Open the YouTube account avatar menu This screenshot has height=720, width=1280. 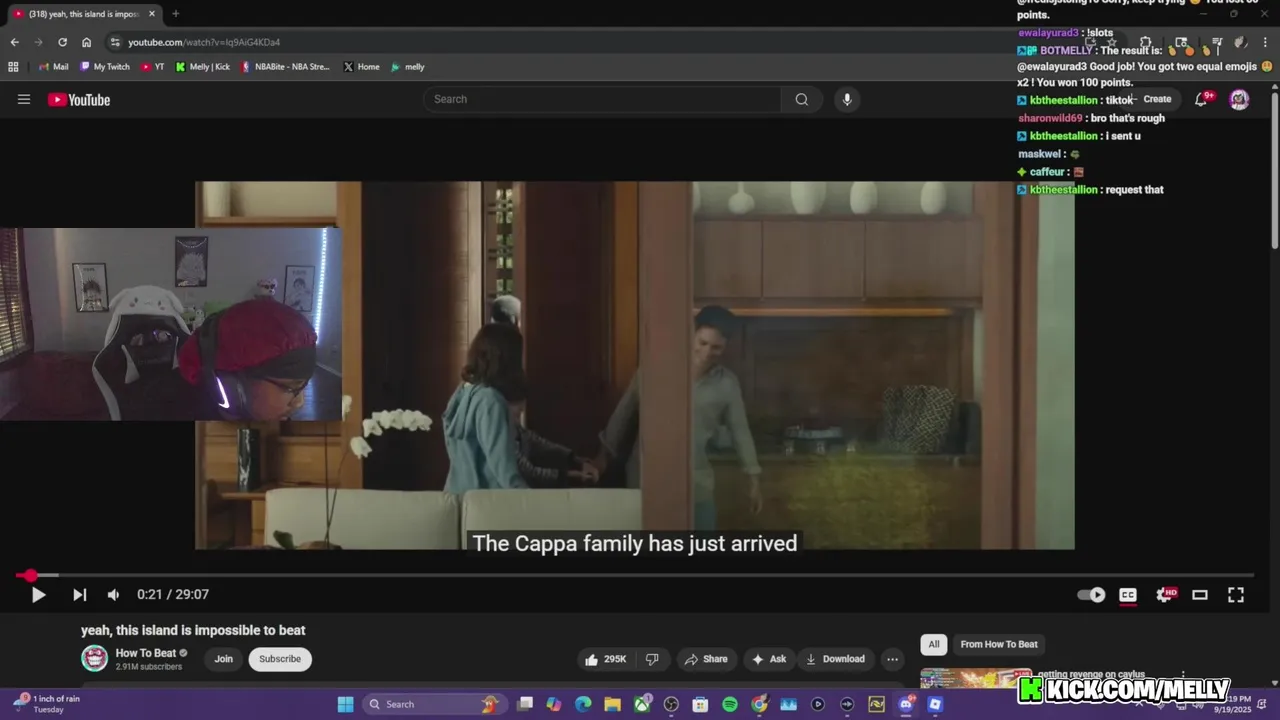coord(1239,99)
